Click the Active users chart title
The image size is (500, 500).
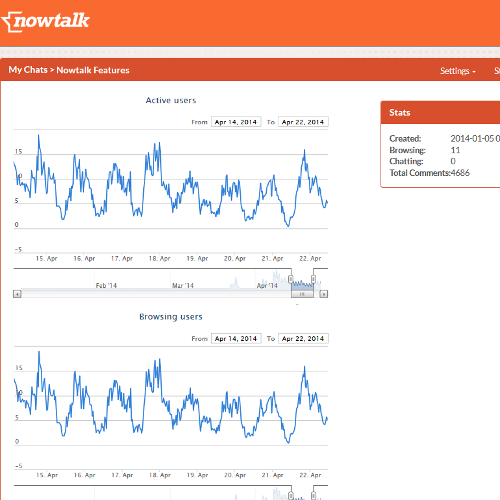[171, 100]
